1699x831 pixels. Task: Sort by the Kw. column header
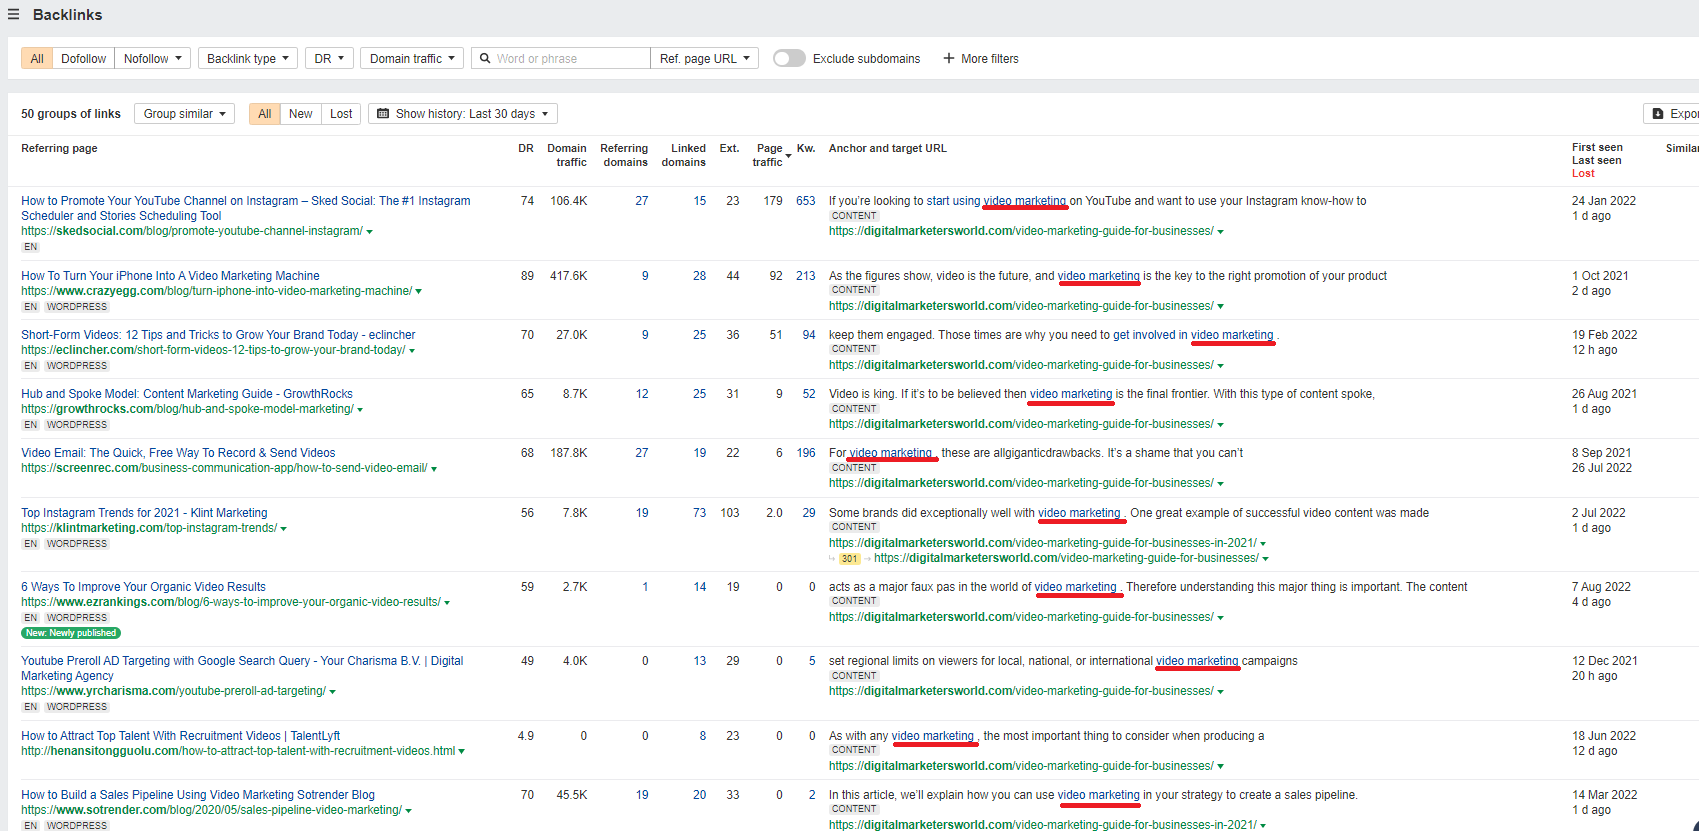click(806, 148)
